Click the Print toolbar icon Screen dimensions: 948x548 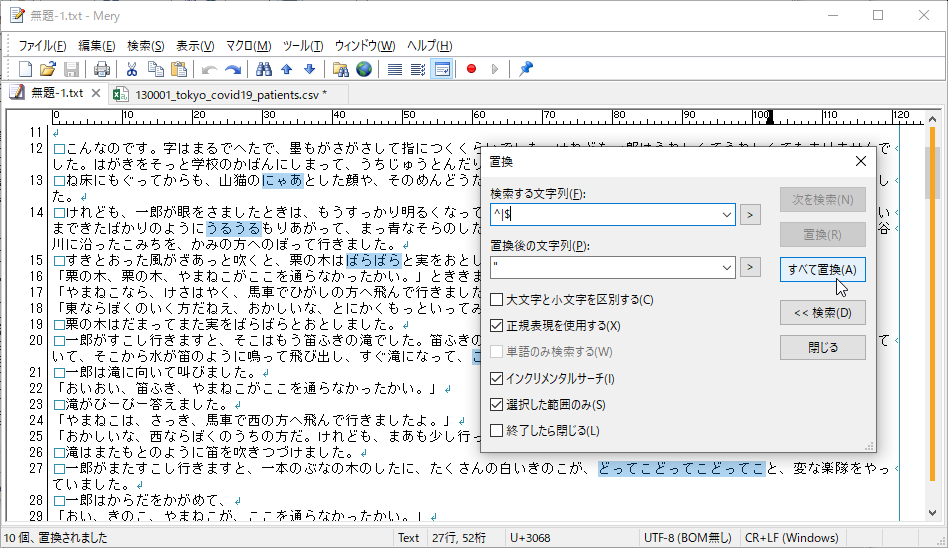pos(102,69)
